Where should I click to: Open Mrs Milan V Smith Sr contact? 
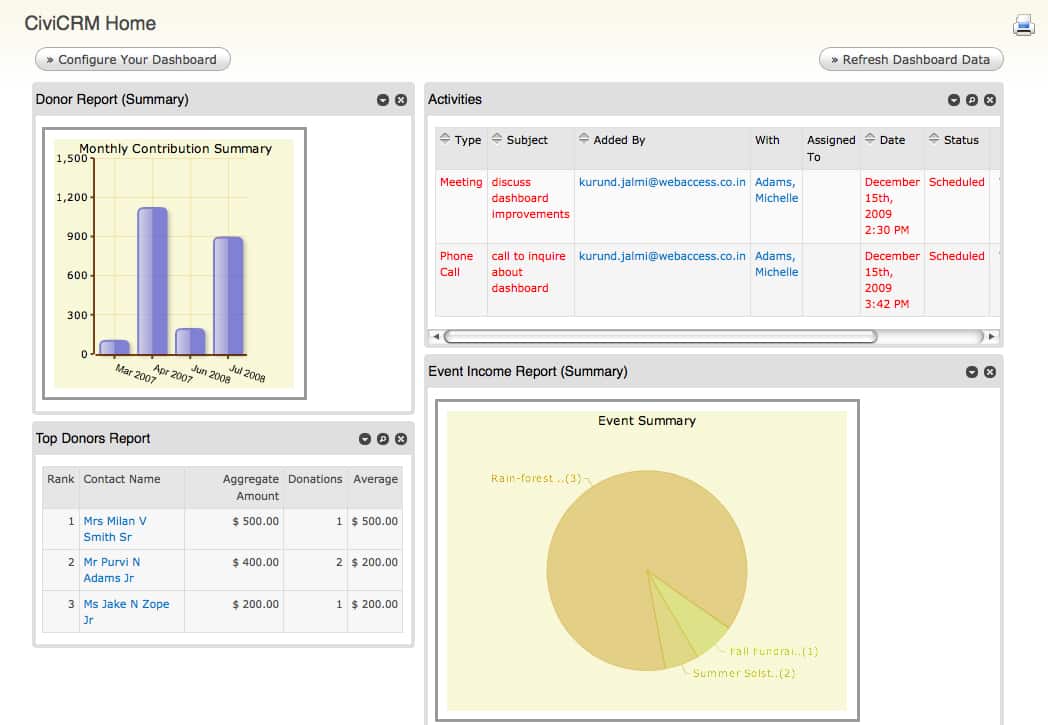pos(115,529)
